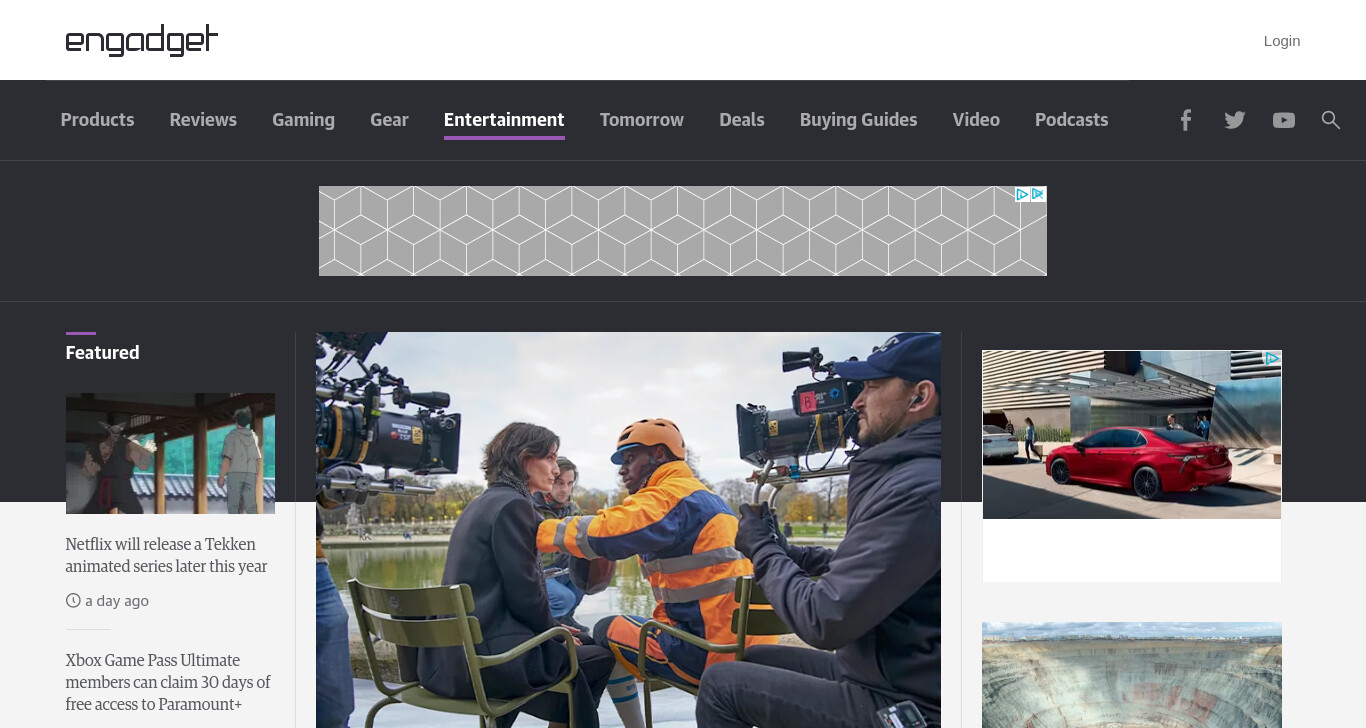Click the 'Featured' heading
Viewport: 1366px width, 728px height.
(102, 353)
